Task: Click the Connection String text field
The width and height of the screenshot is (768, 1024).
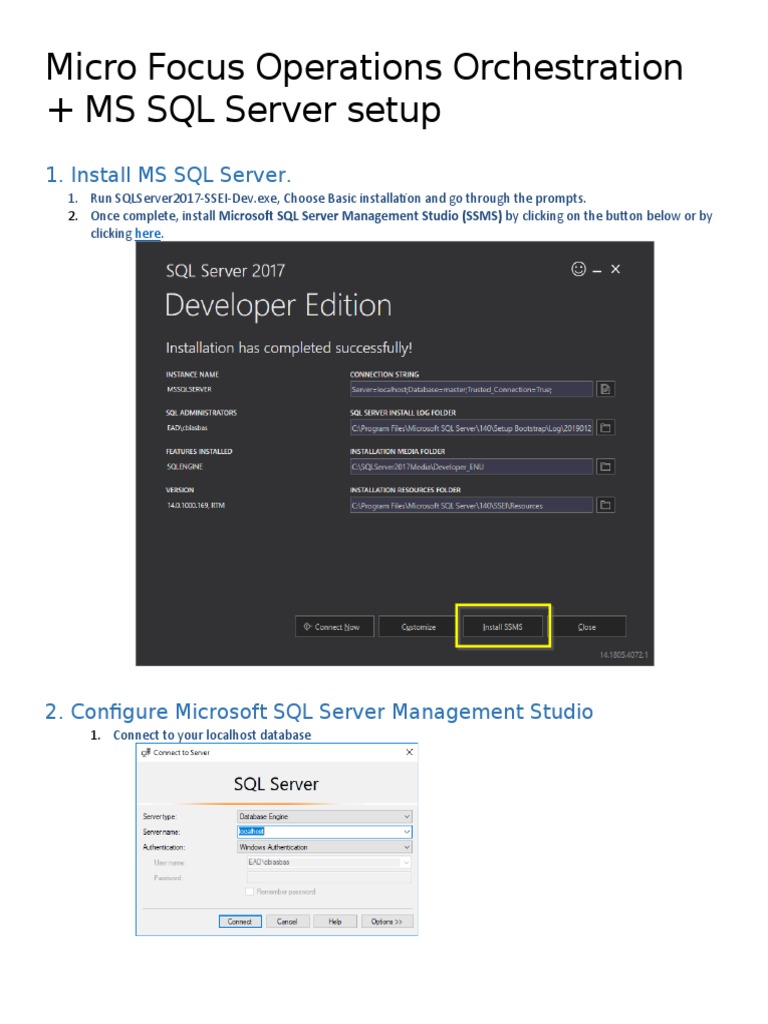Action: click(x=470, y=389)
